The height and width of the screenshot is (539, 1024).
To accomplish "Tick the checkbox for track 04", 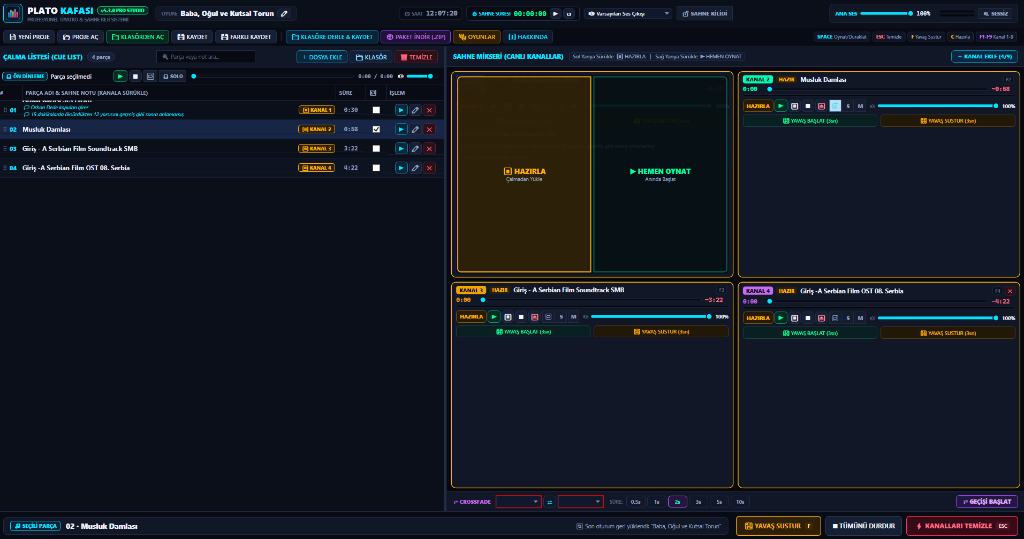I will (x=376, y=168).
